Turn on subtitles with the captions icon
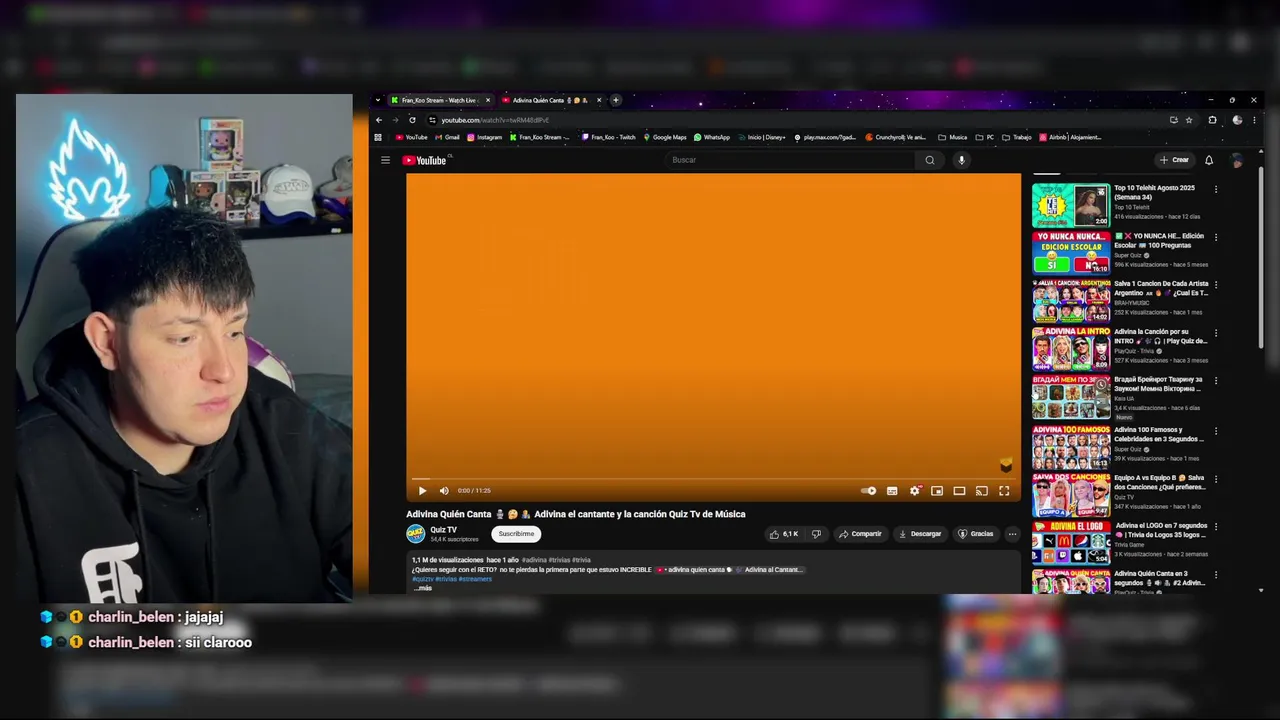 (892, 491)
